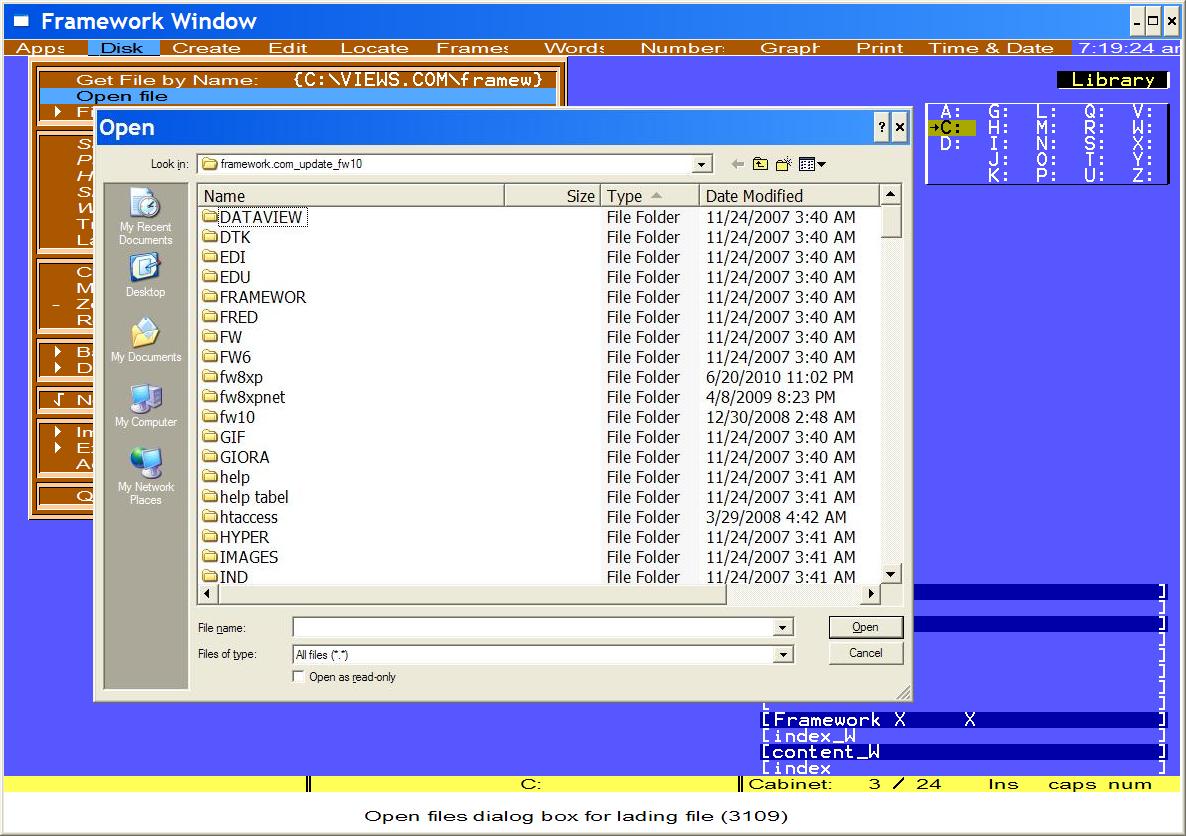Screen dimensions: 1186x836
Task: Select the DATAVIEW folder icon
Action: click(x=210, y=217)
